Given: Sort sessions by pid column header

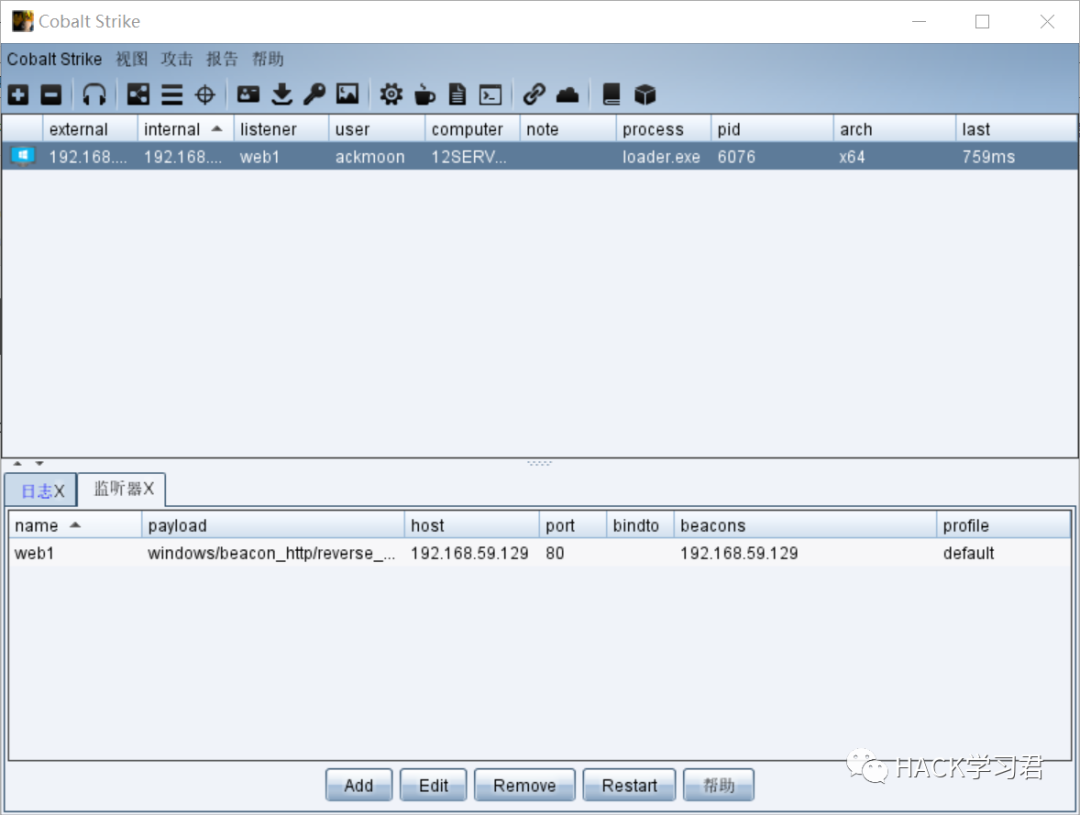Looking at the screenshot, I should tap(772, 129).
